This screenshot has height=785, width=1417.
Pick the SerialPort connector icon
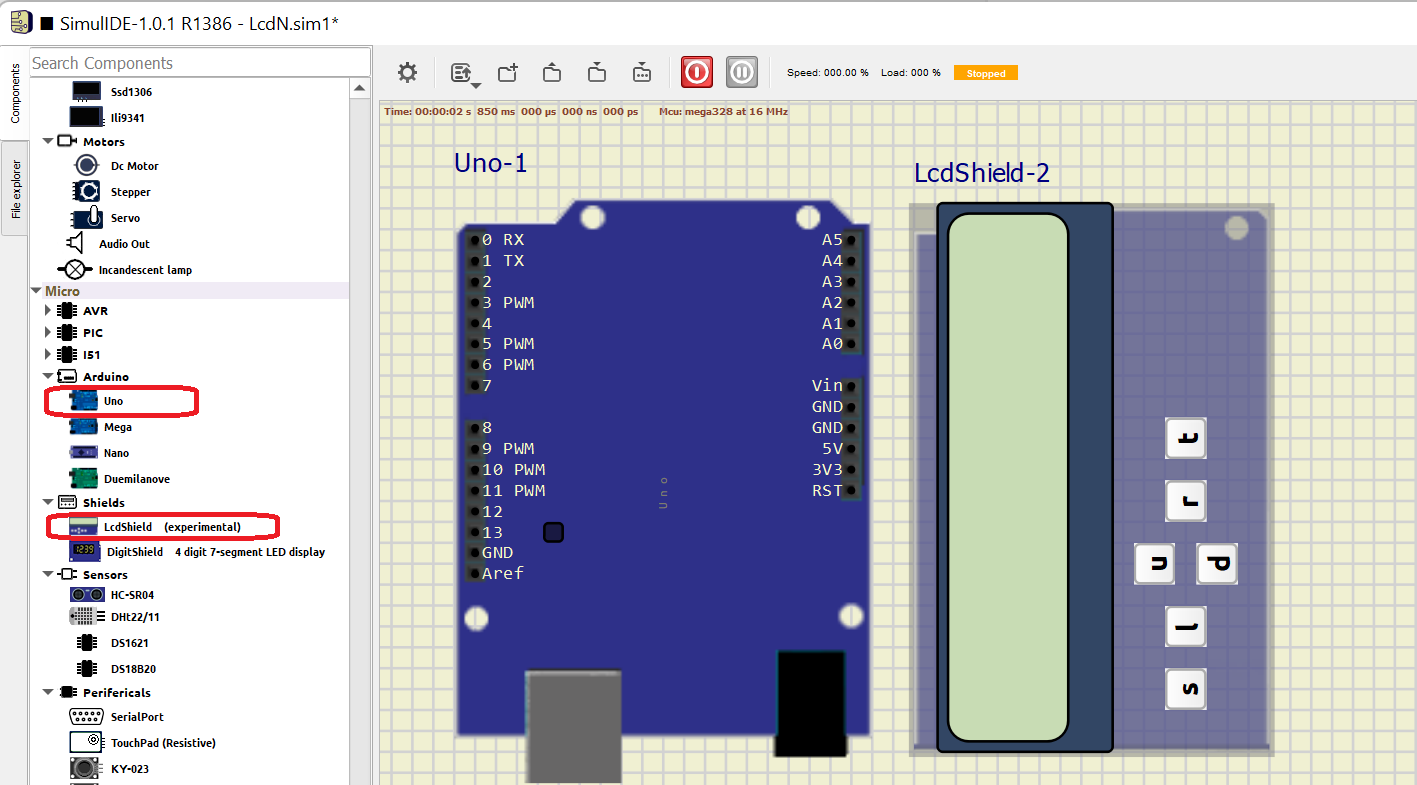(x=87, y=716)
